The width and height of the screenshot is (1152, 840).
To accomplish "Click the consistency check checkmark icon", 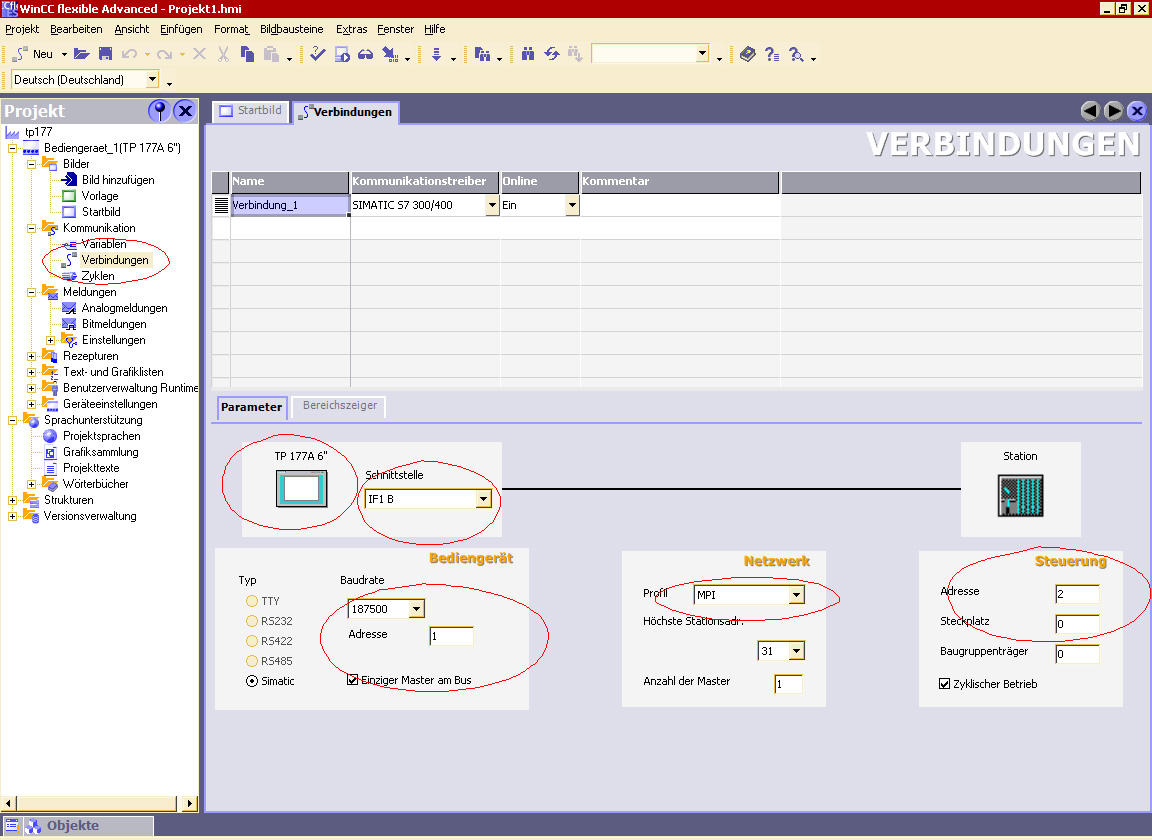I will 317,54.
